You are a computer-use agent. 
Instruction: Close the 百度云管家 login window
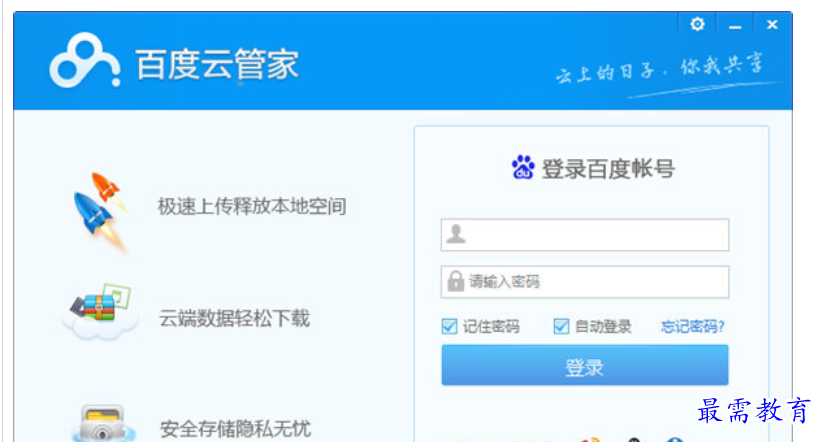(x=772, y=25)
